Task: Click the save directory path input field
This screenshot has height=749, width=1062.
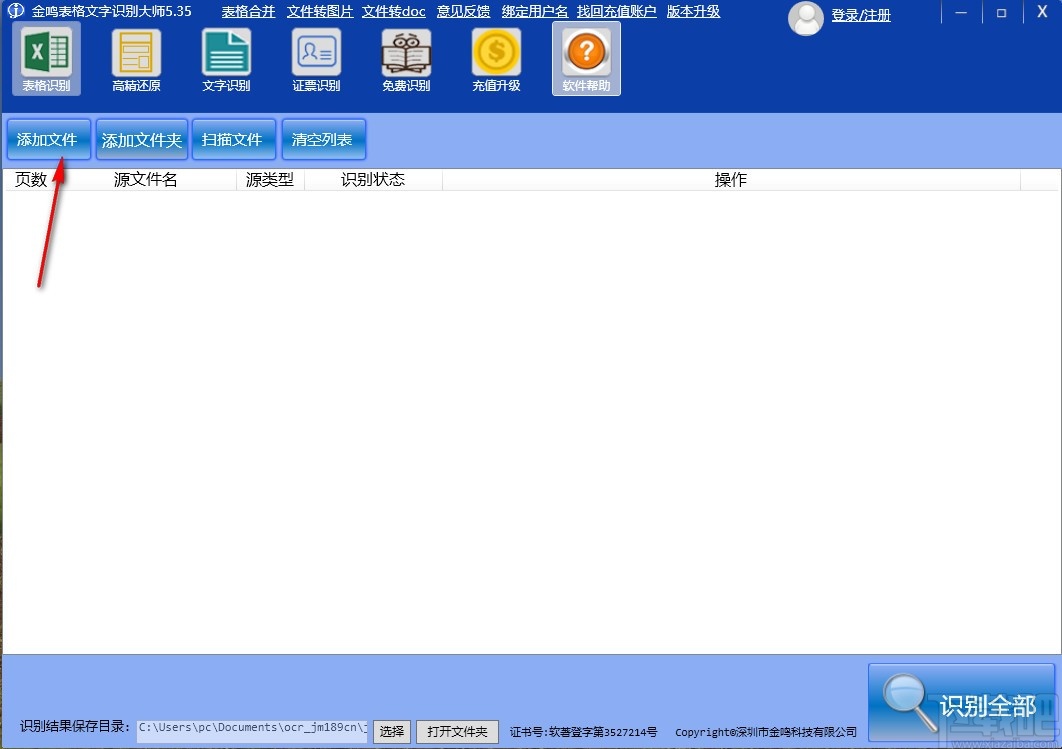Action: pyautogui.click(x=250, y=727)
